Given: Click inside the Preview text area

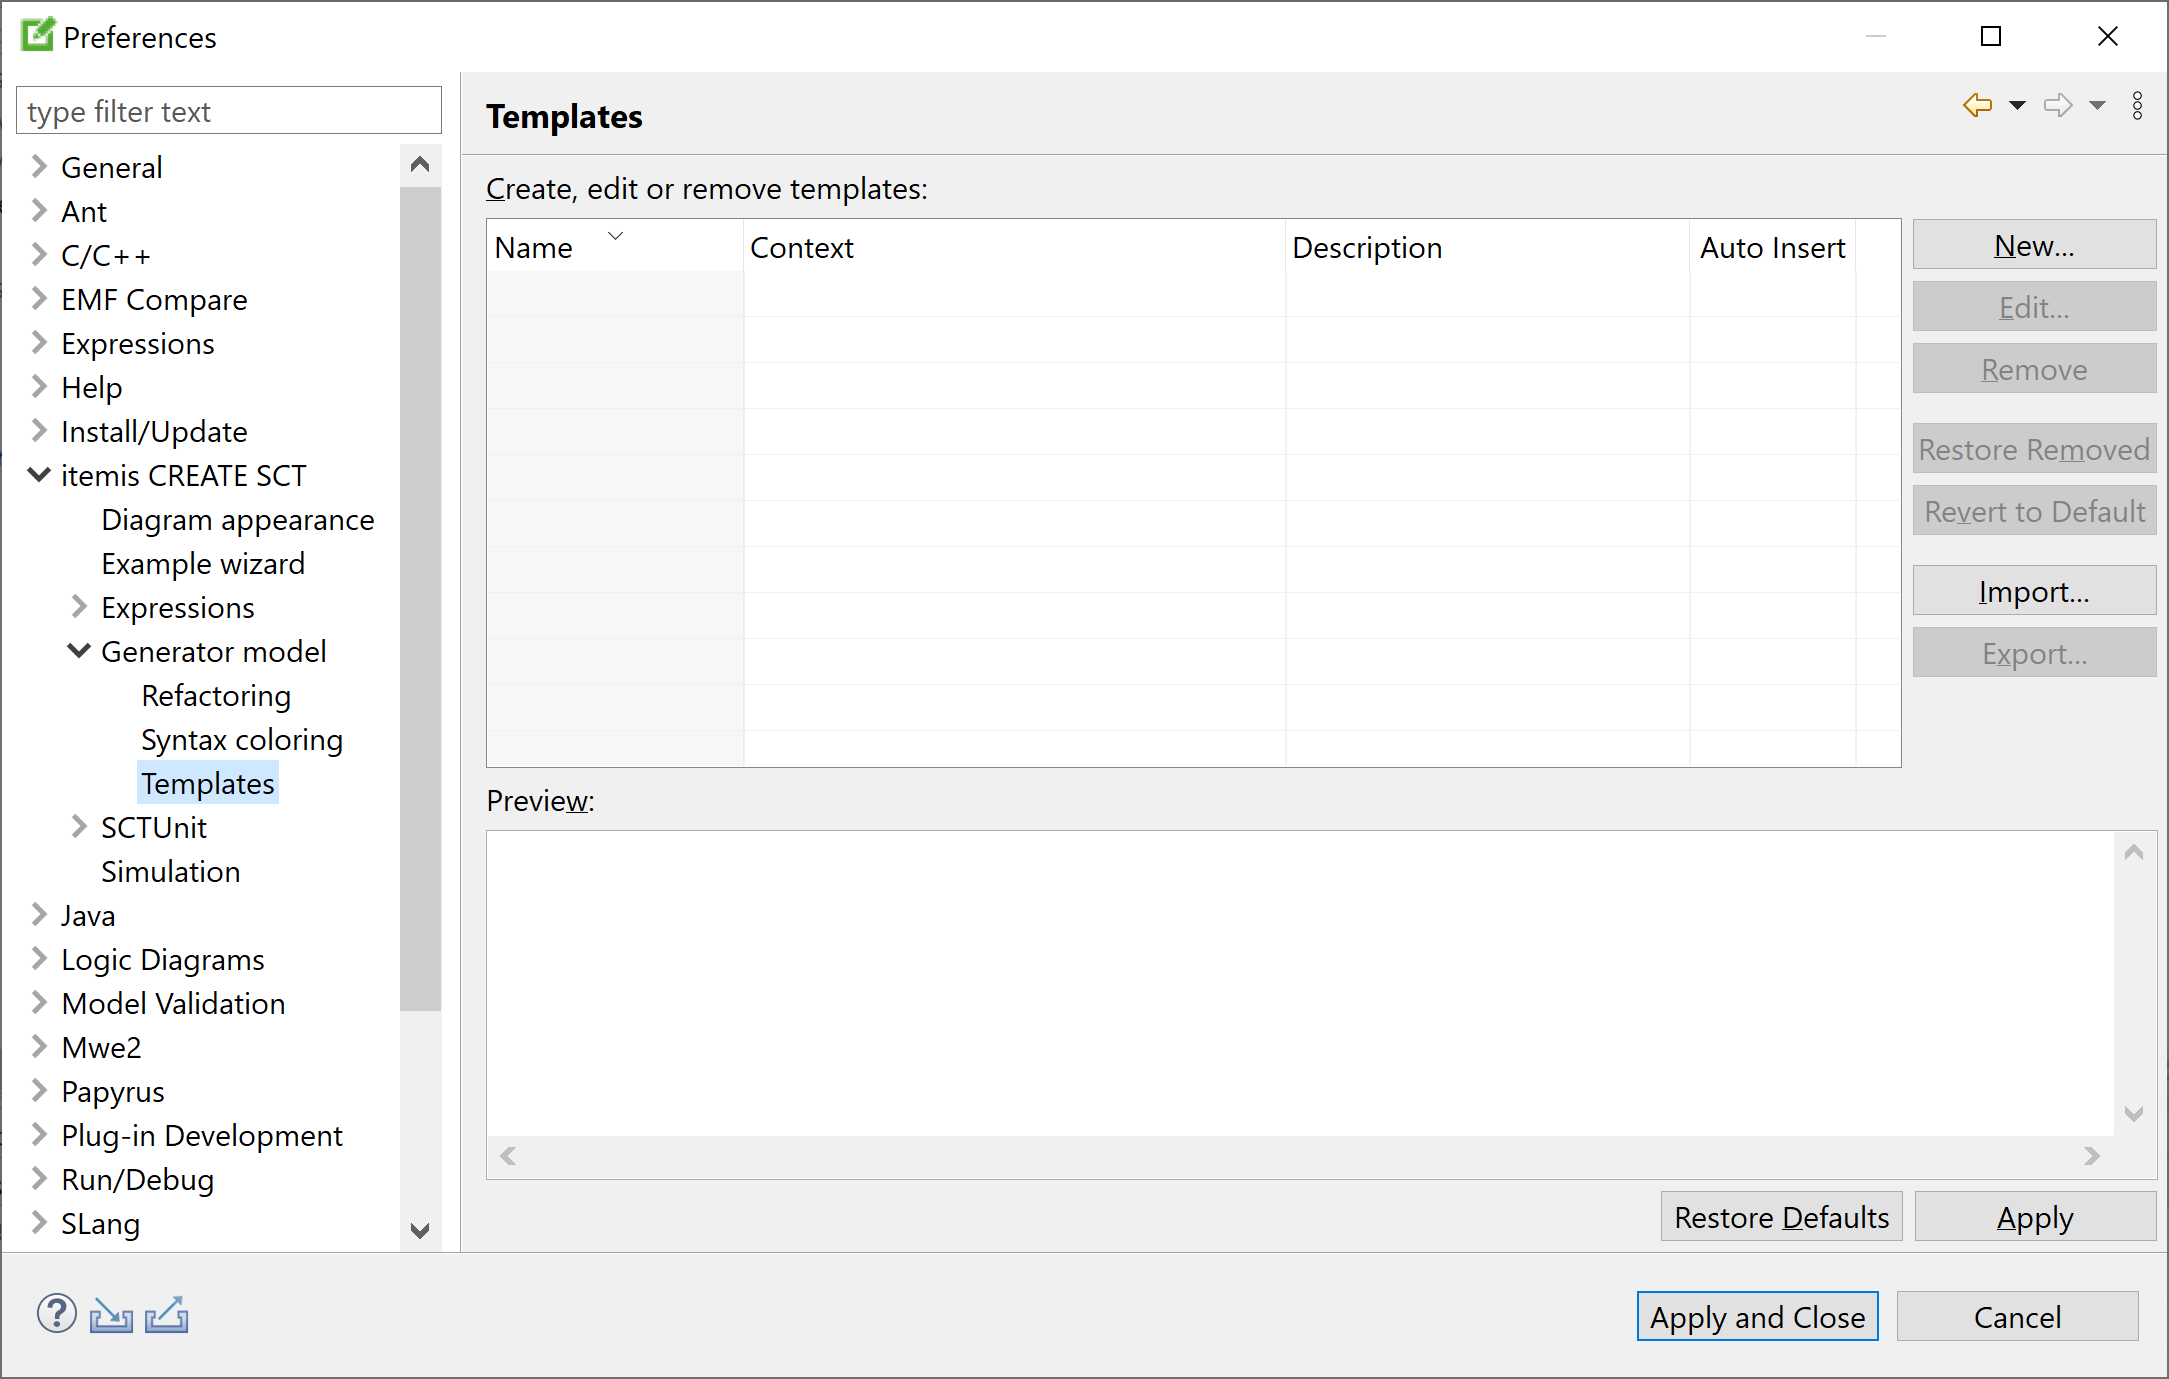Looking at the screenshot, I should pyautogui.click(x=1300, y=984).
